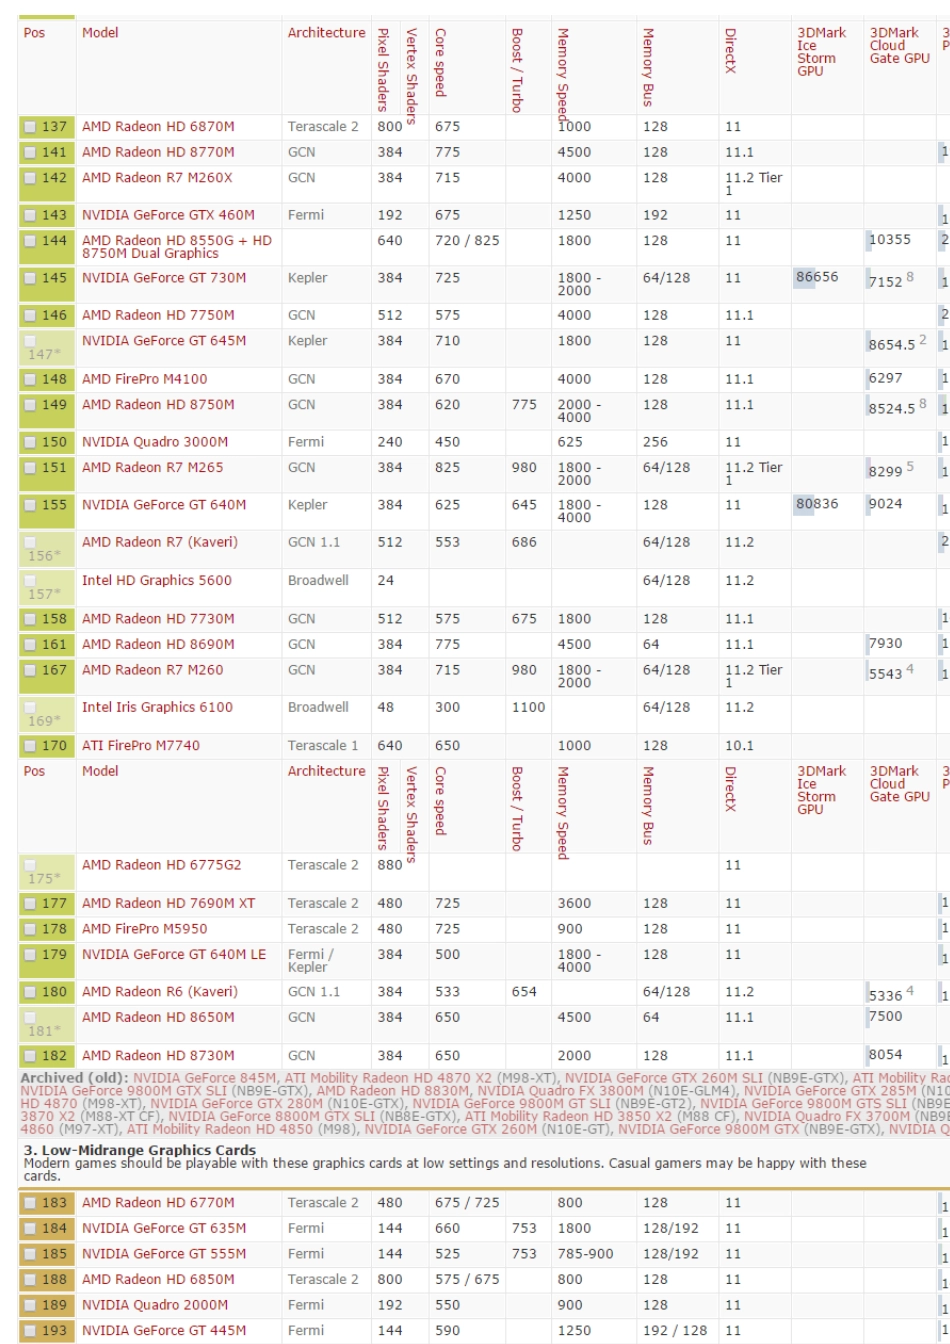This screenshot has width=950, height=1344.
Task: Mark the checkbox next to position 155
Action: [x=30, y=505]
